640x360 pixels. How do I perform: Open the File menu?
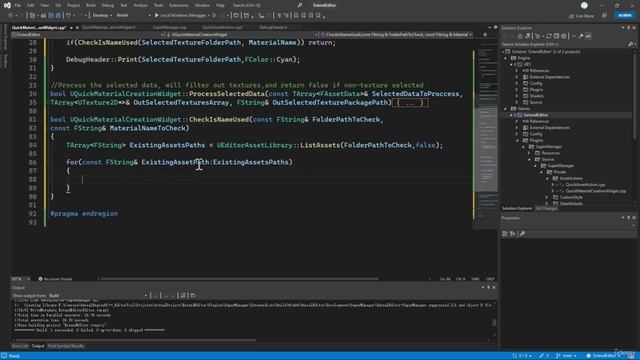[x=17, y=5]
